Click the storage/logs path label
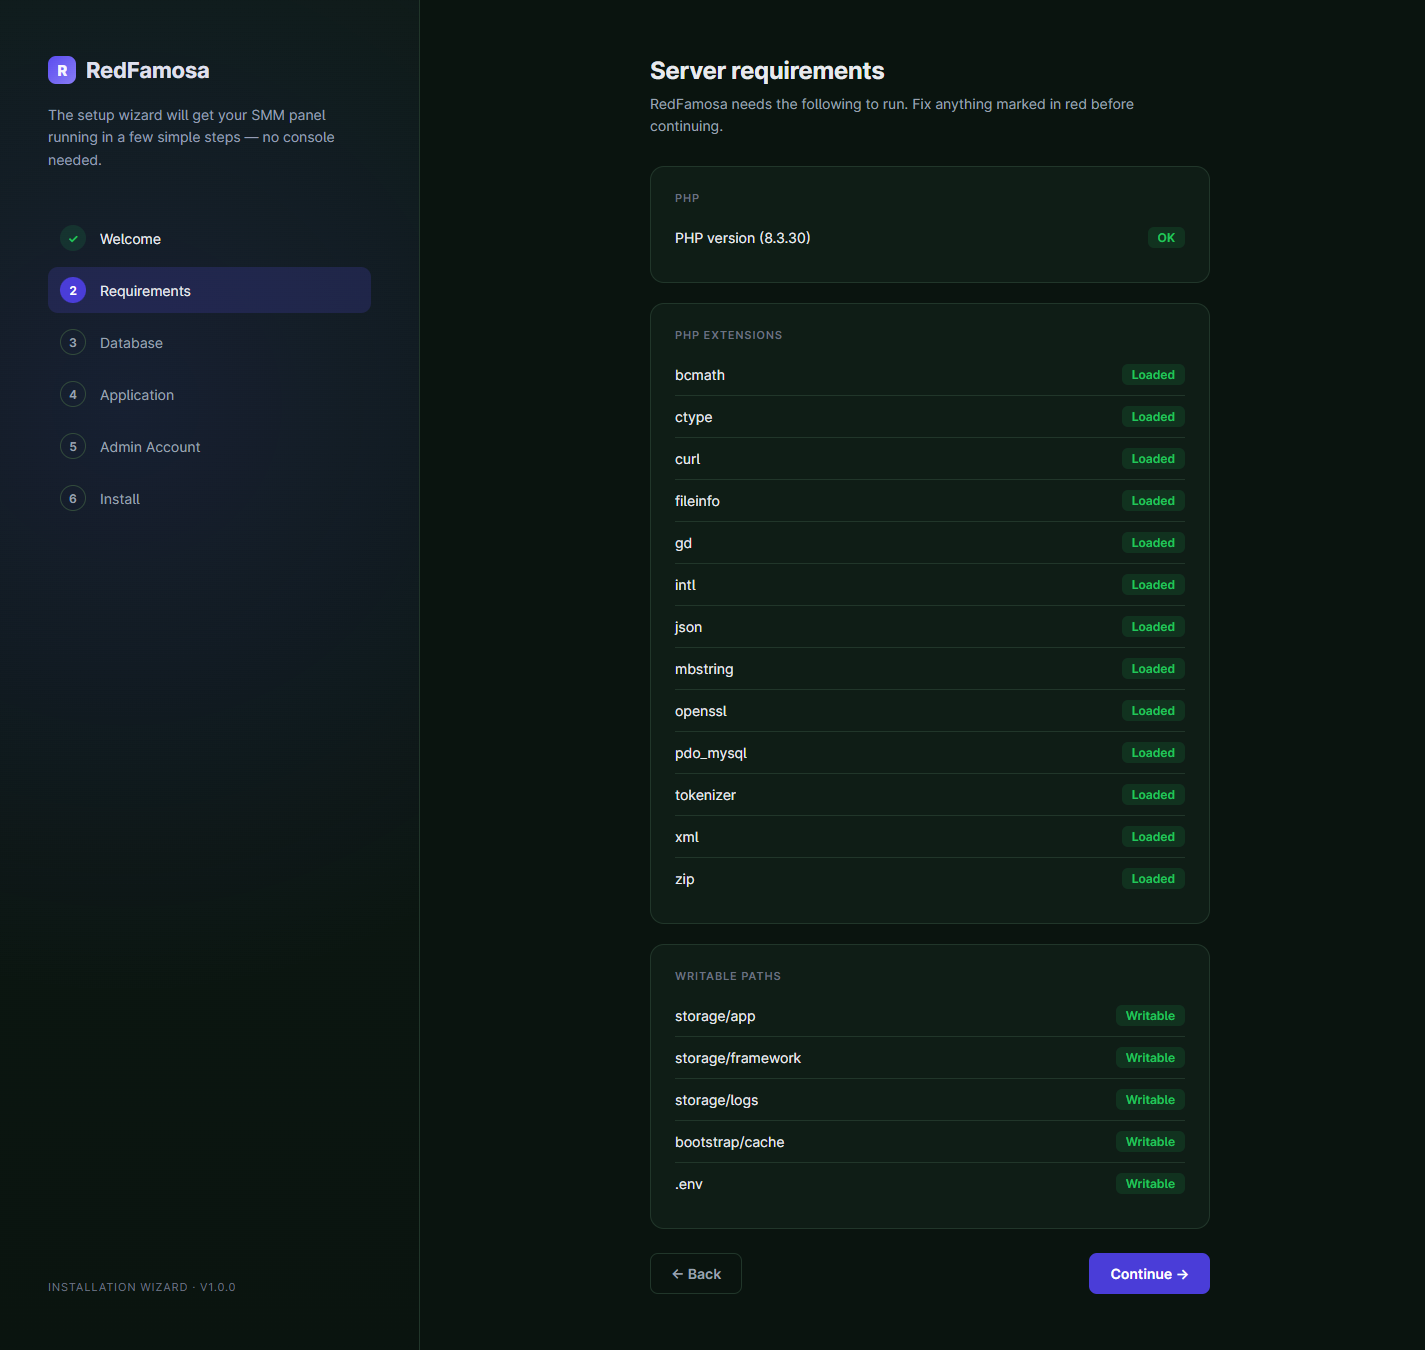1425x1350 pixels. coord(716,1100)
